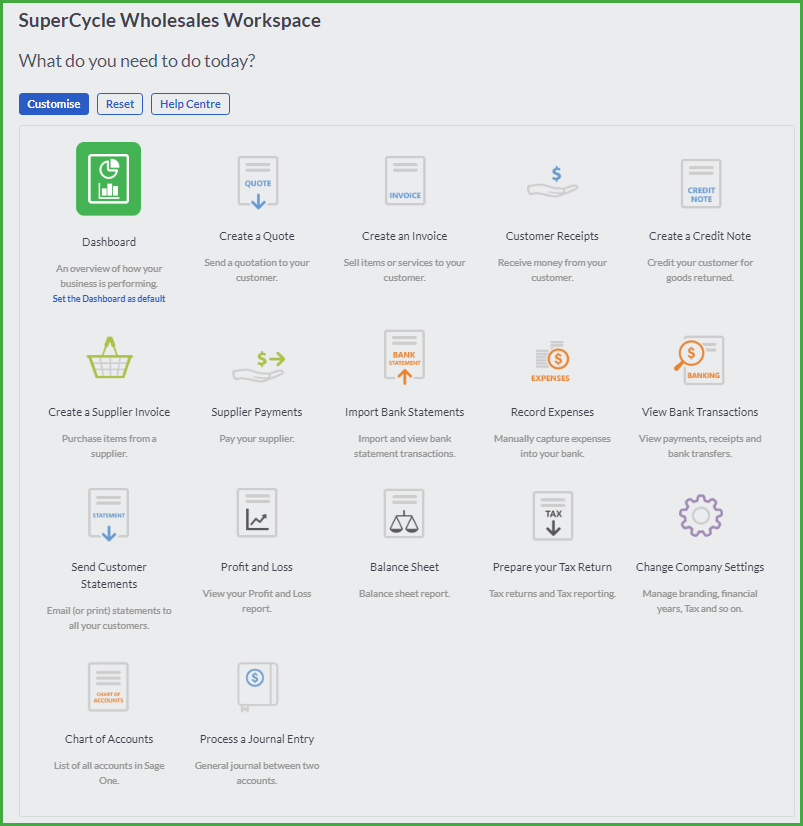Click the 'Change Company Settings' title
Image resolution: width=803 pixels, height=826 pixels.
[x=700, y=567]
